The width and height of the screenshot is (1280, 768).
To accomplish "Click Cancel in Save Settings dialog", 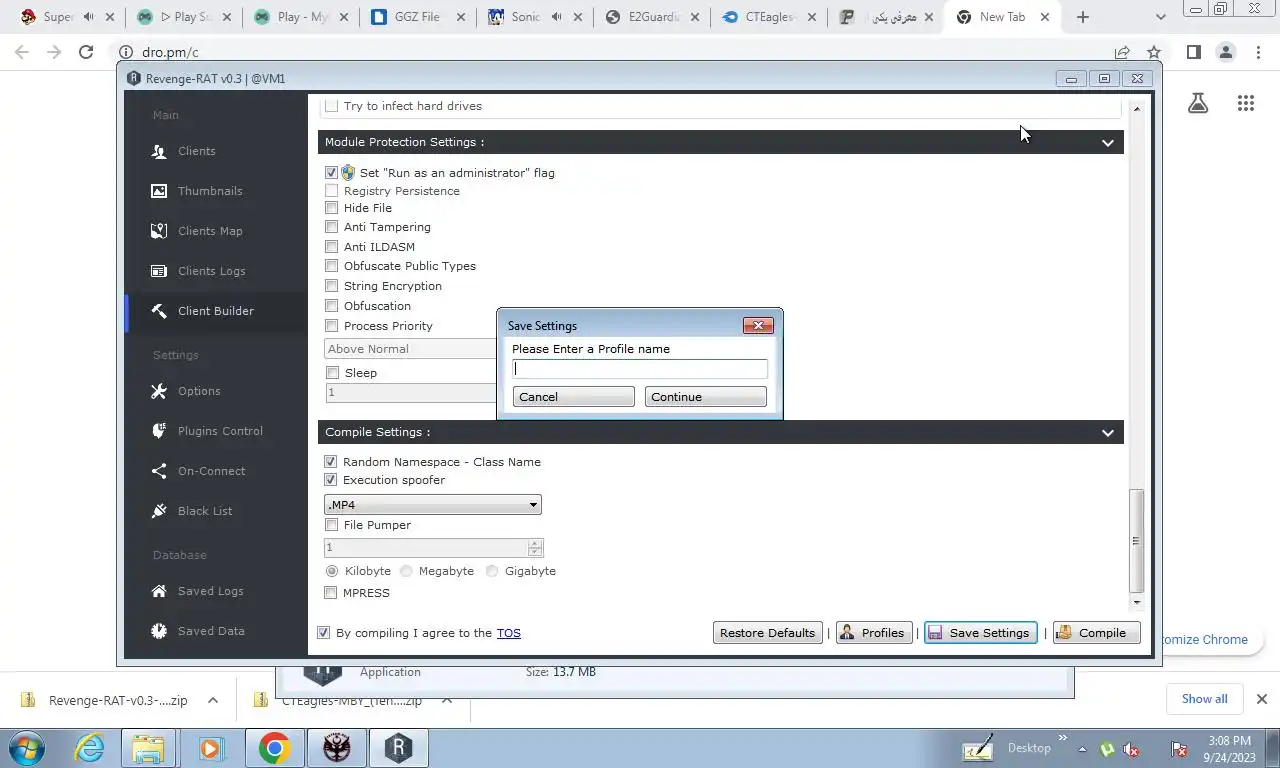I will click(x=573, y=397).
